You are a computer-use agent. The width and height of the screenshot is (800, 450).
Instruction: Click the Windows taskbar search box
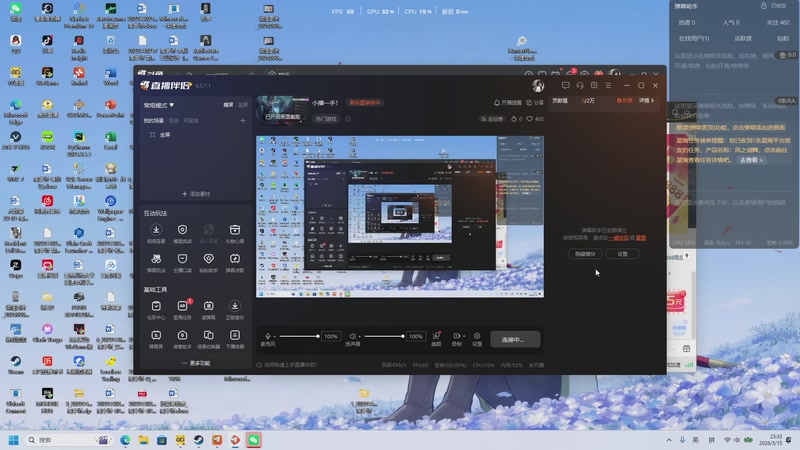(x=69, y=440)
